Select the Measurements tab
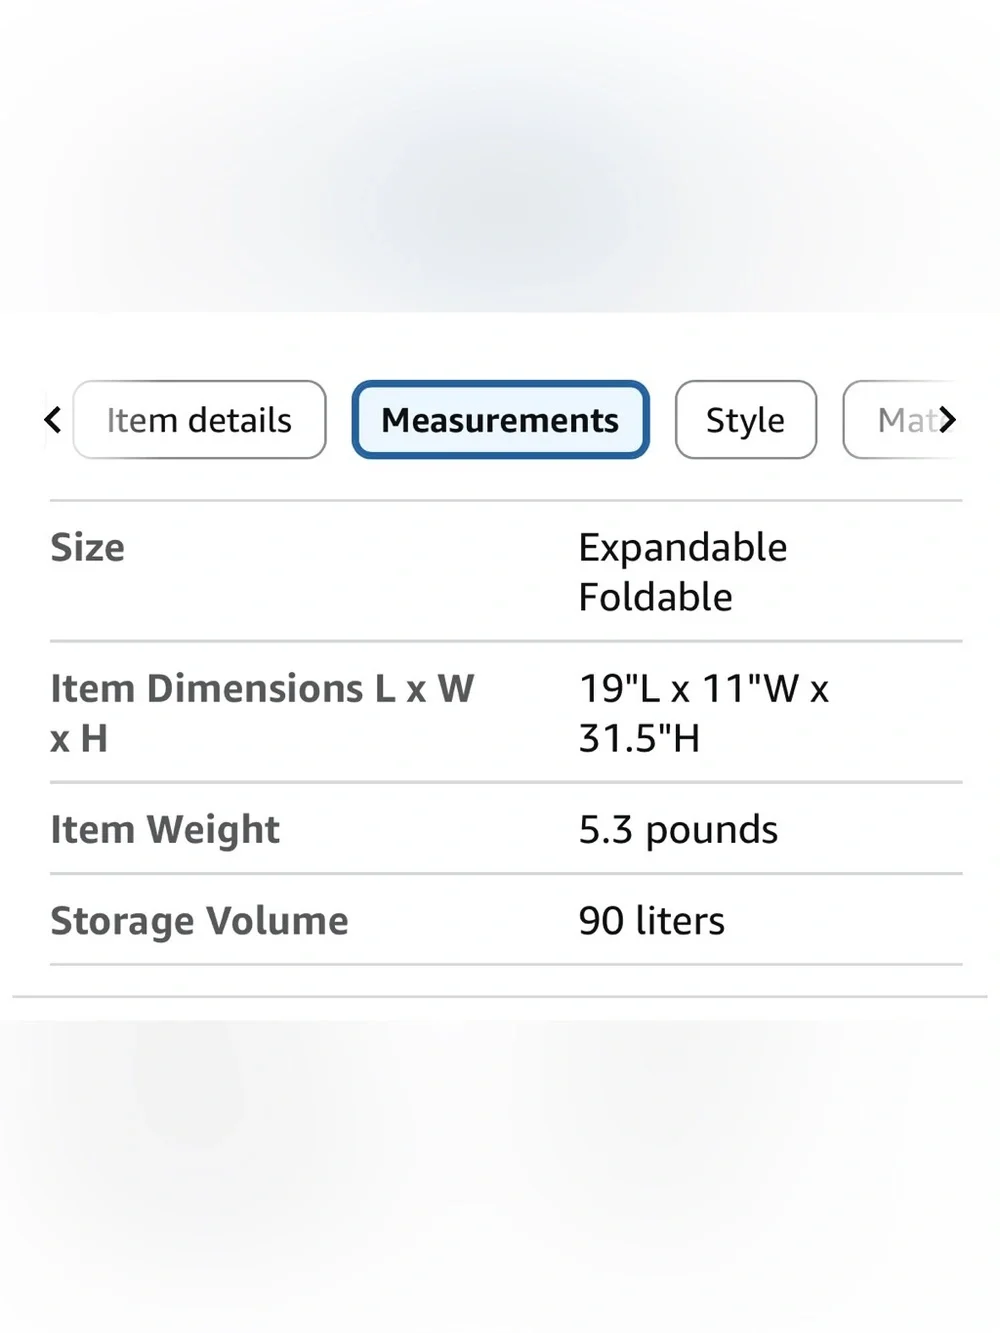 point(500,420)
